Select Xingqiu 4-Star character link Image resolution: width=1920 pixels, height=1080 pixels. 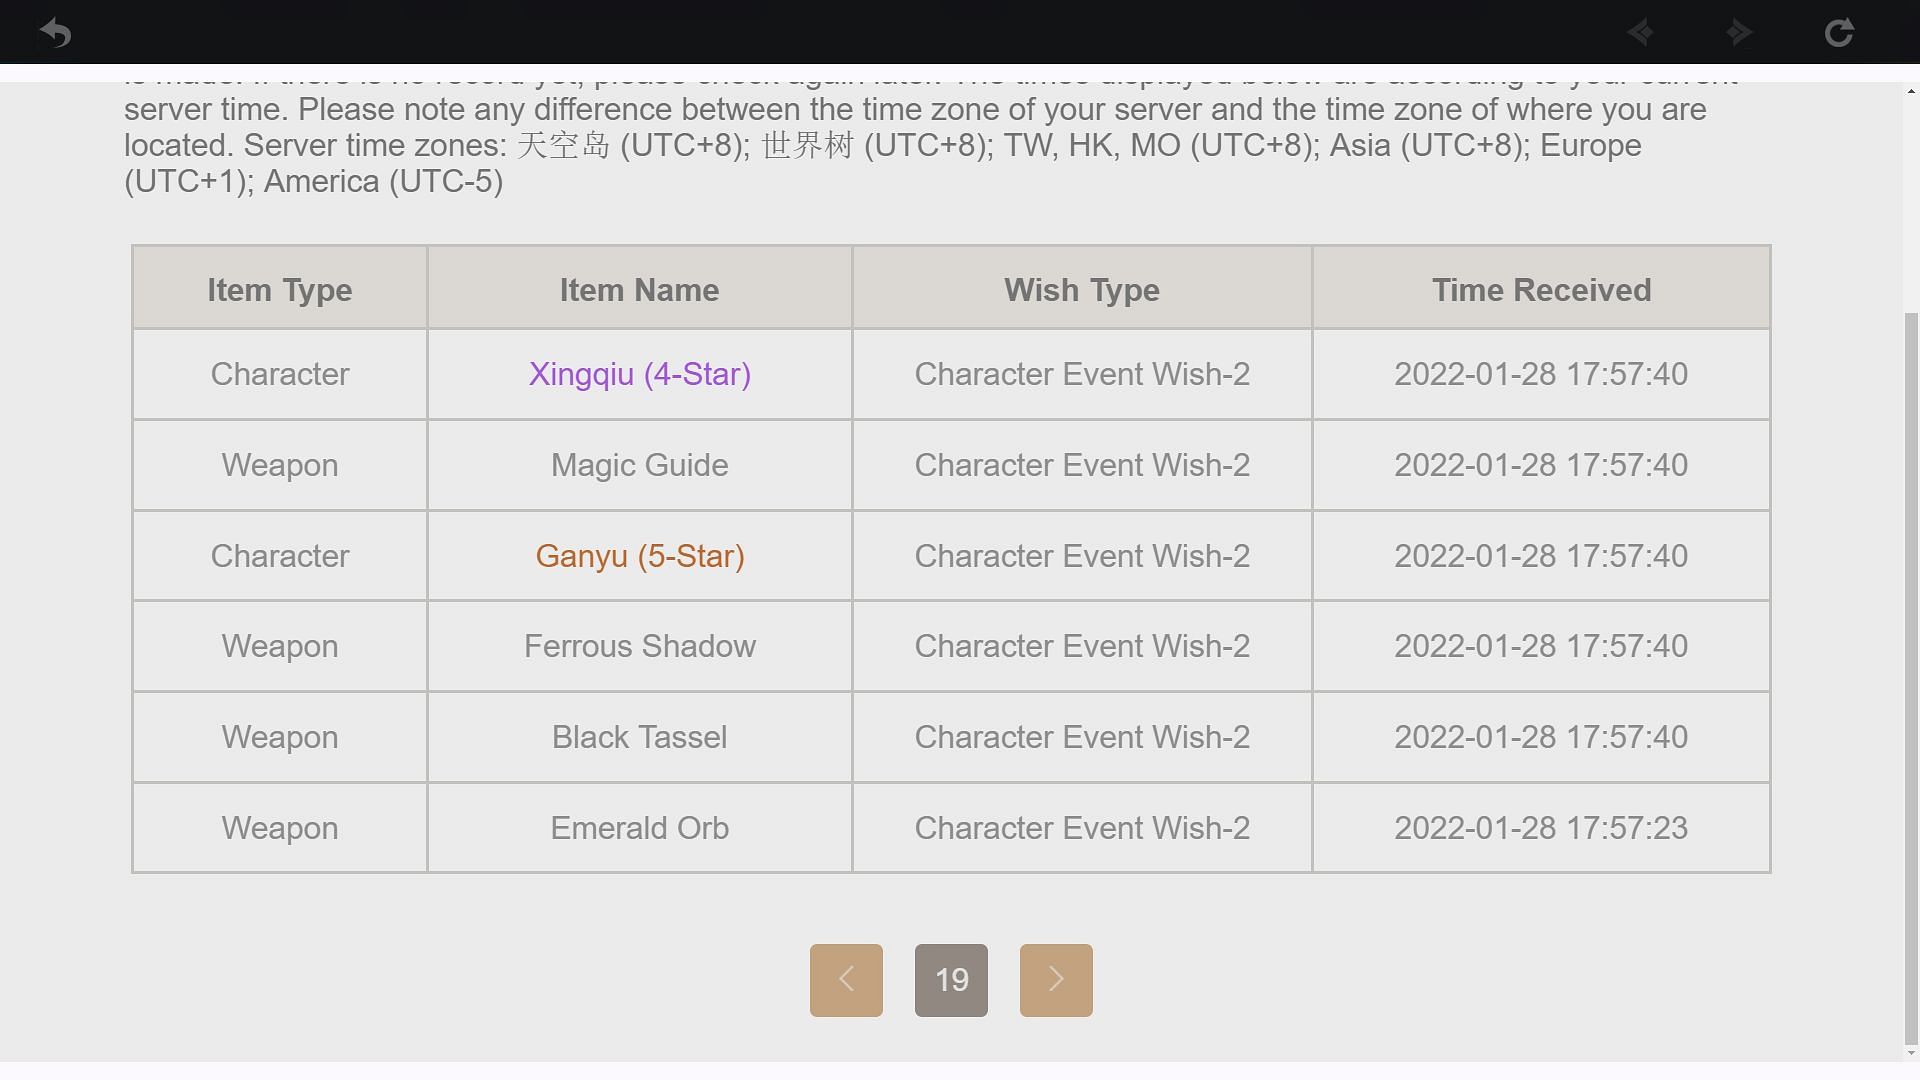coord(640,373)
